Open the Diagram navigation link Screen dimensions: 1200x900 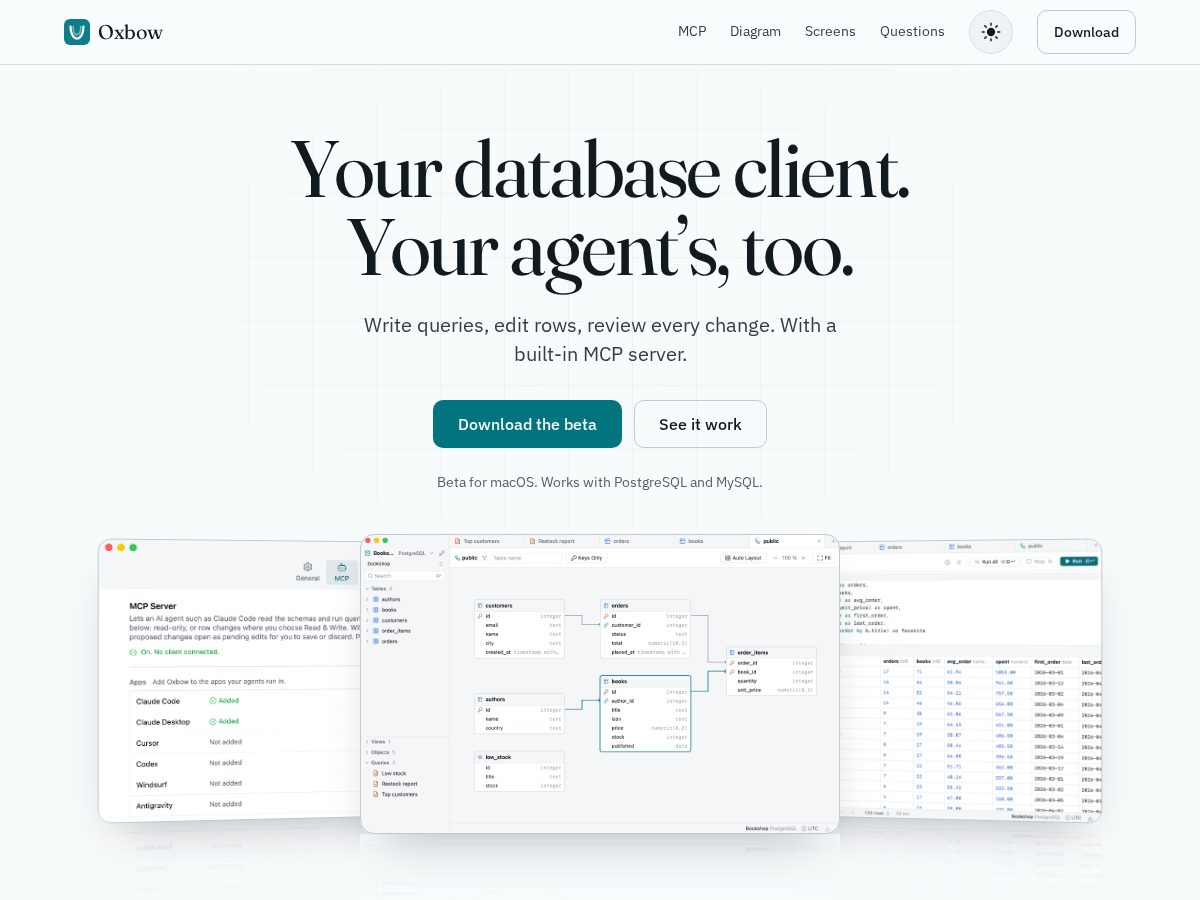(x=755, y=31)
